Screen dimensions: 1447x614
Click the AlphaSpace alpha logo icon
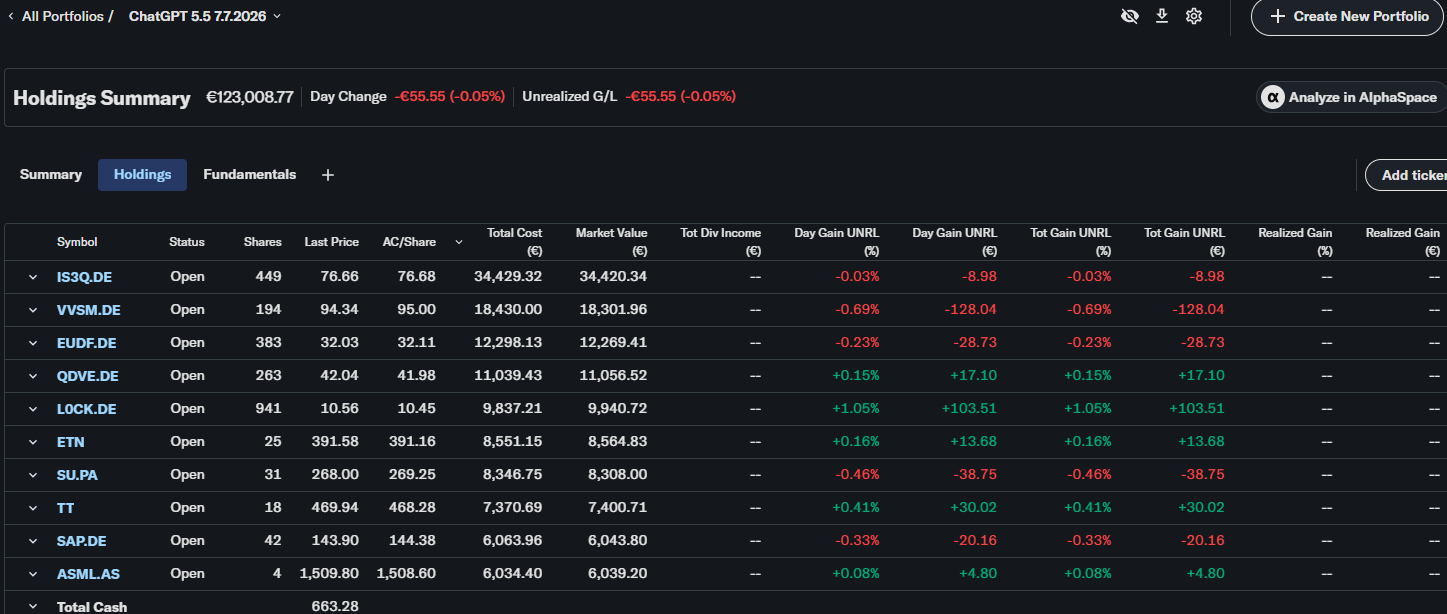click(x=1273, y=97)
